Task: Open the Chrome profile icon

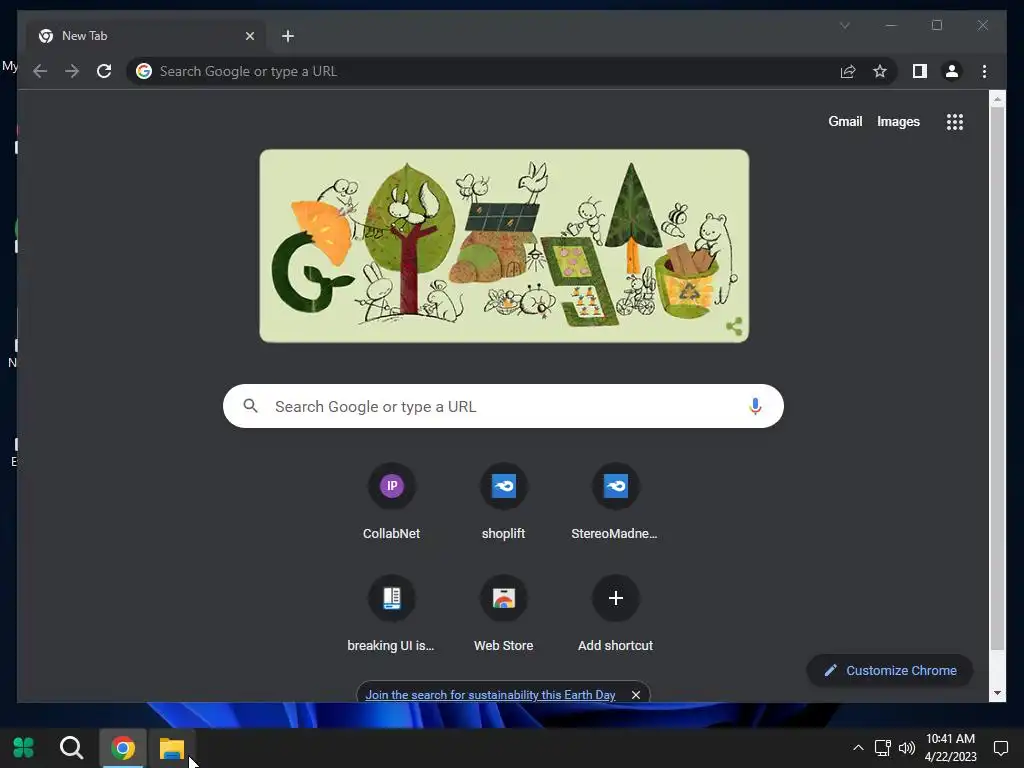Action: [952, 71]
